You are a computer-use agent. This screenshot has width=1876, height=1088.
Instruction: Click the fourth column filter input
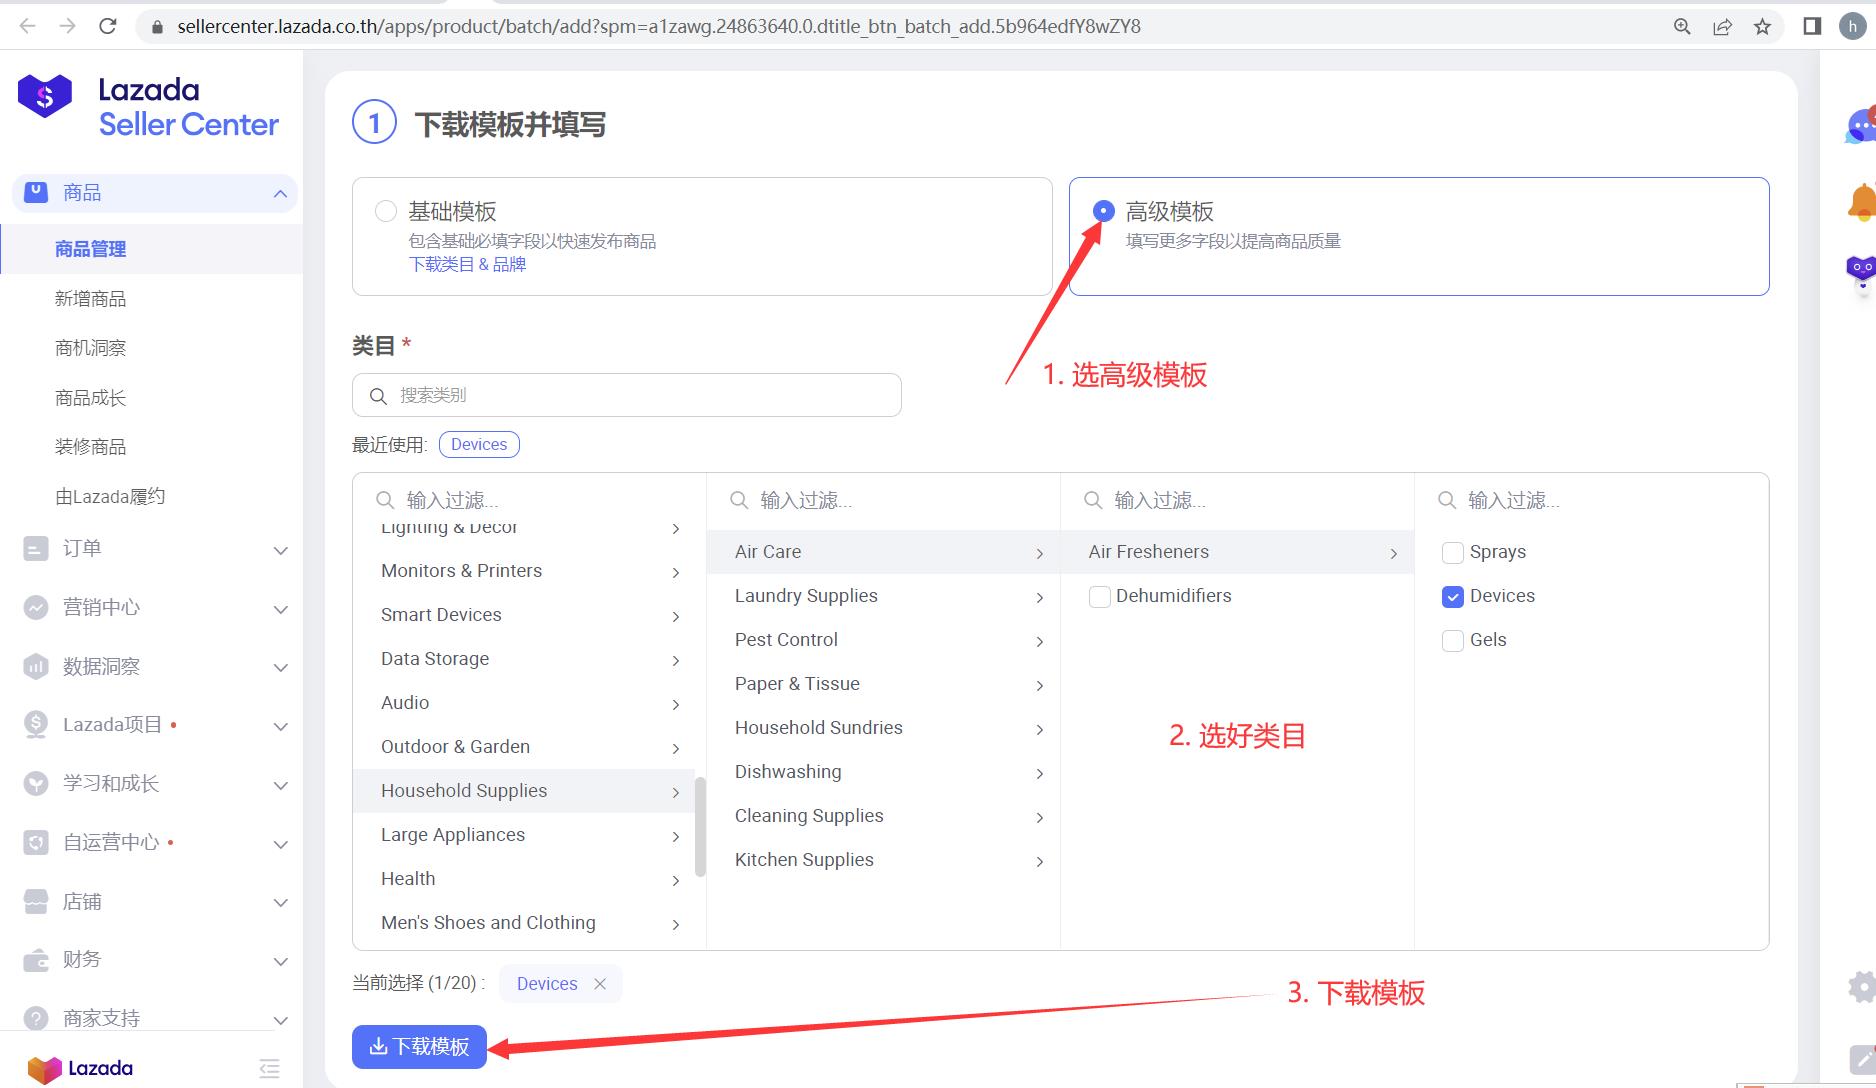click(1590, 500)
